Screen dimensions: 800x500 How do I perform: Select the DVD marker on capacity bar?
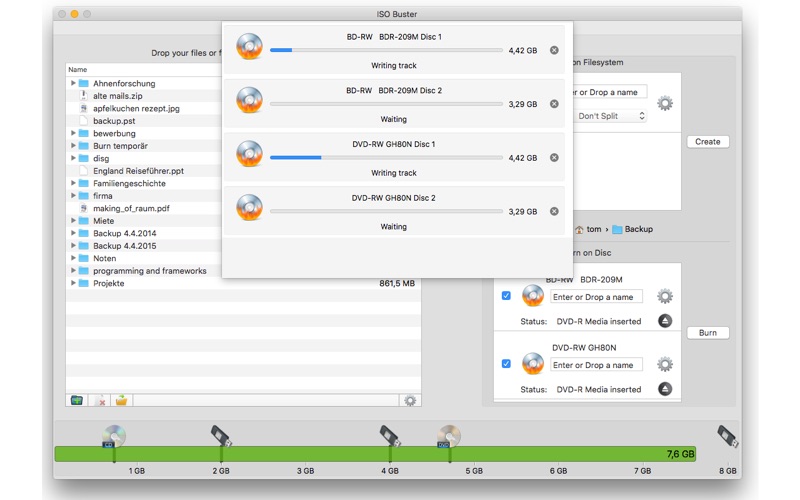click(x=449, y=437)
